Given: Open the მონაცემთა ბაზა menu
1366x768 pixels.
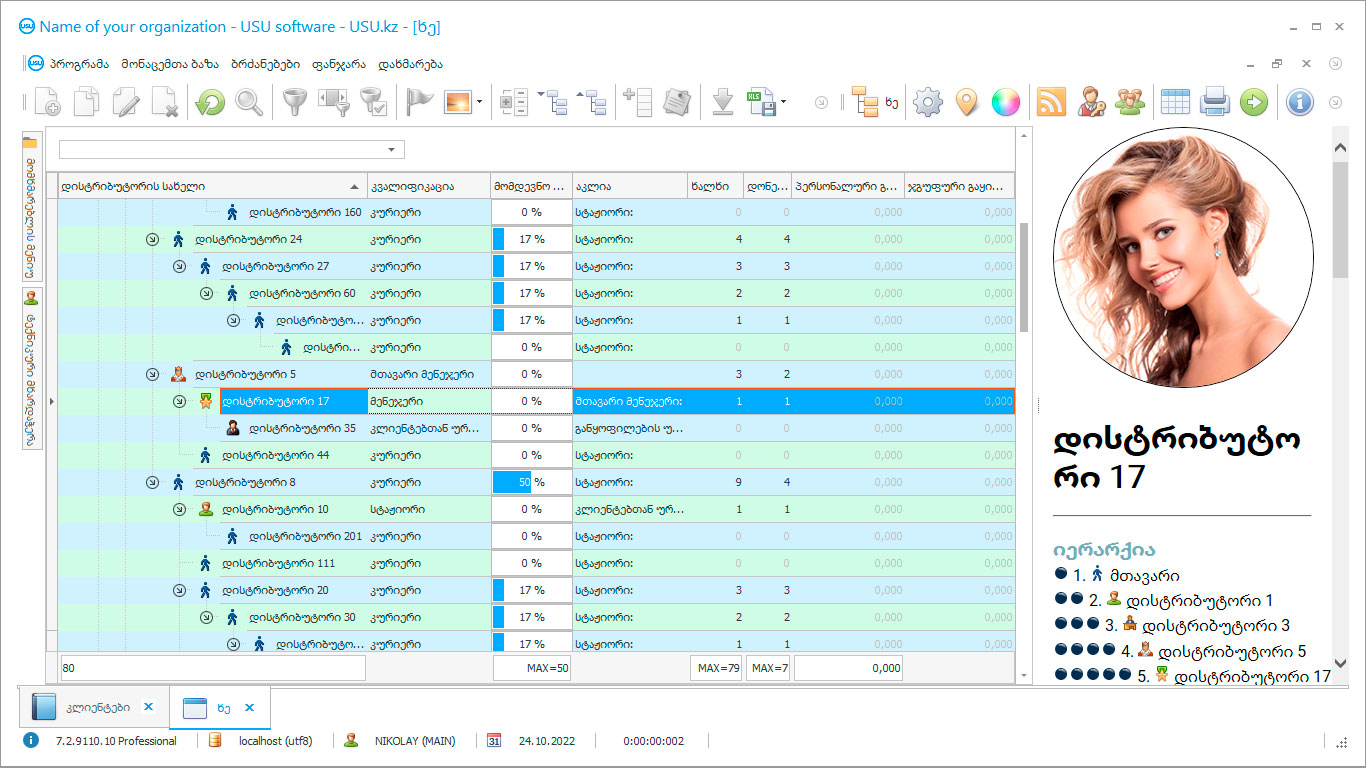Looking at the screenshot, I should (170, 64).
